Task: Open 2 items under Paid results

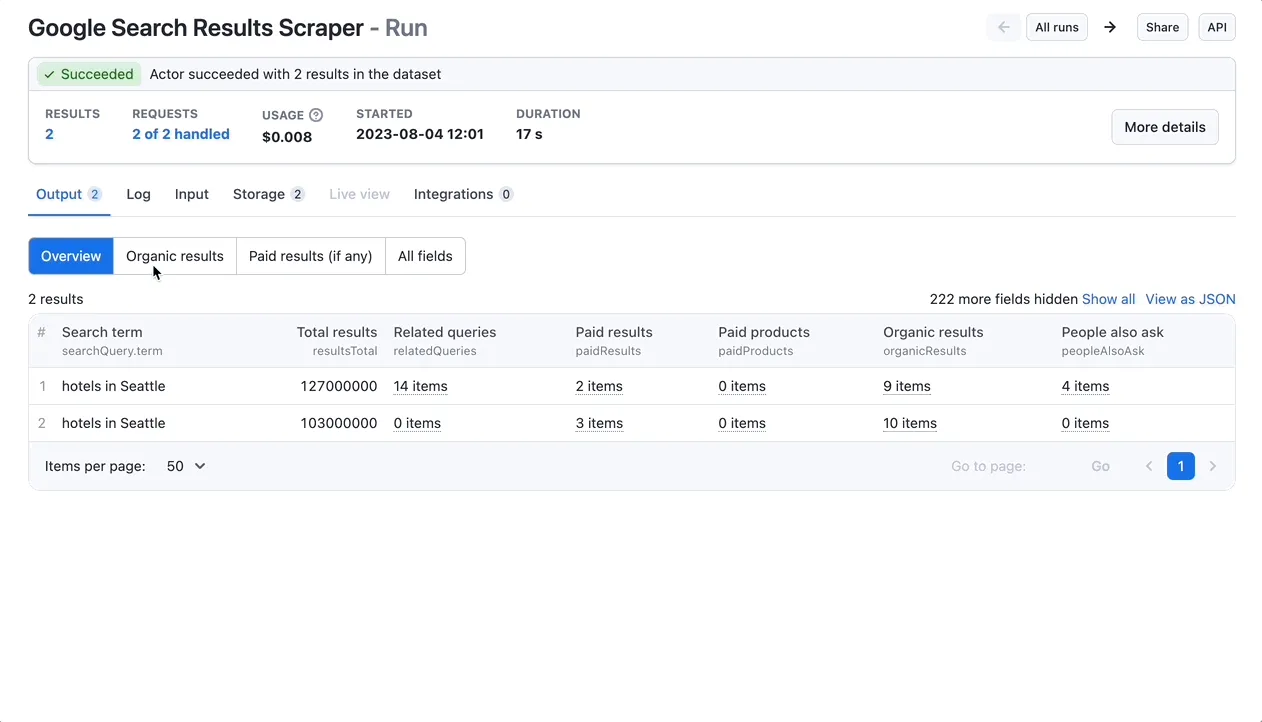Action: pos(599,386)
